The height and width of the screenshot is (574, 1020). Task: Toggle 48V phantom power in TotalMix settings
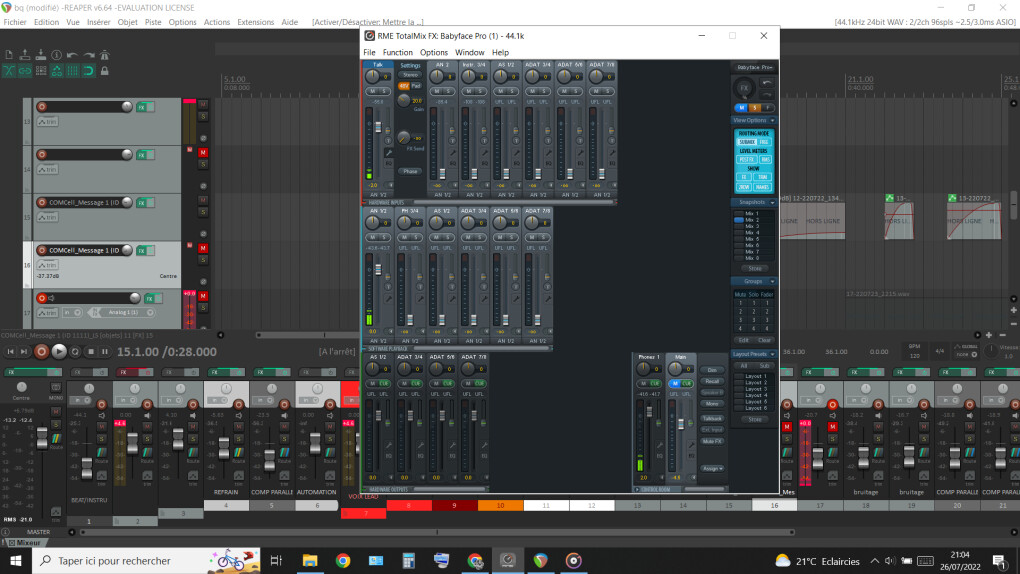(404, 86)
